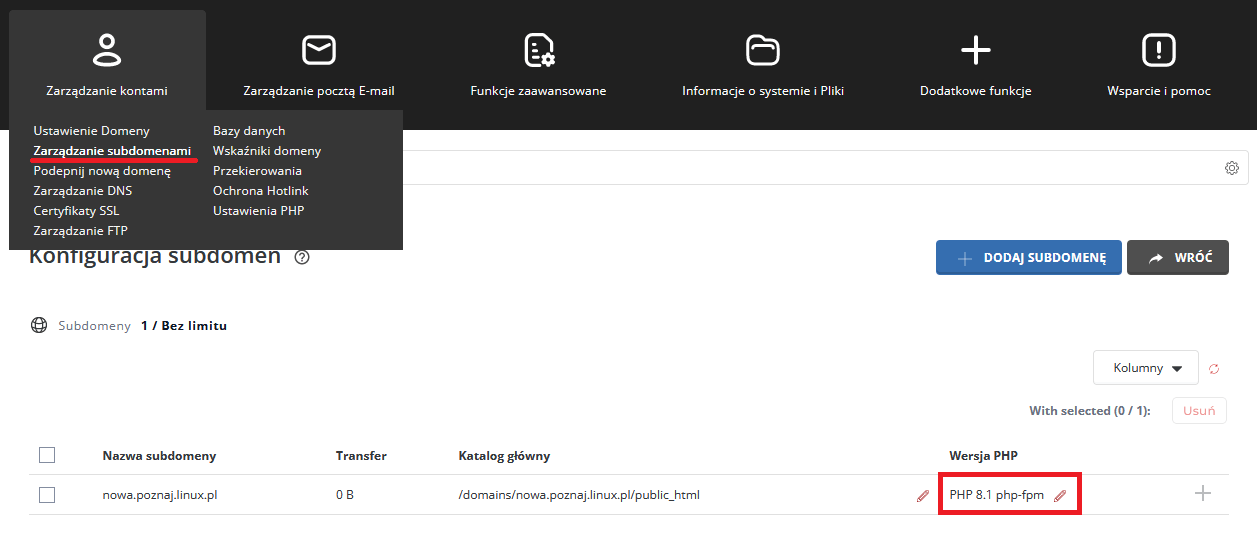The width and height of the screenshot is (1257, 535).
Task: Open Ochrona Hotlink
Action: tap(261, 190)
